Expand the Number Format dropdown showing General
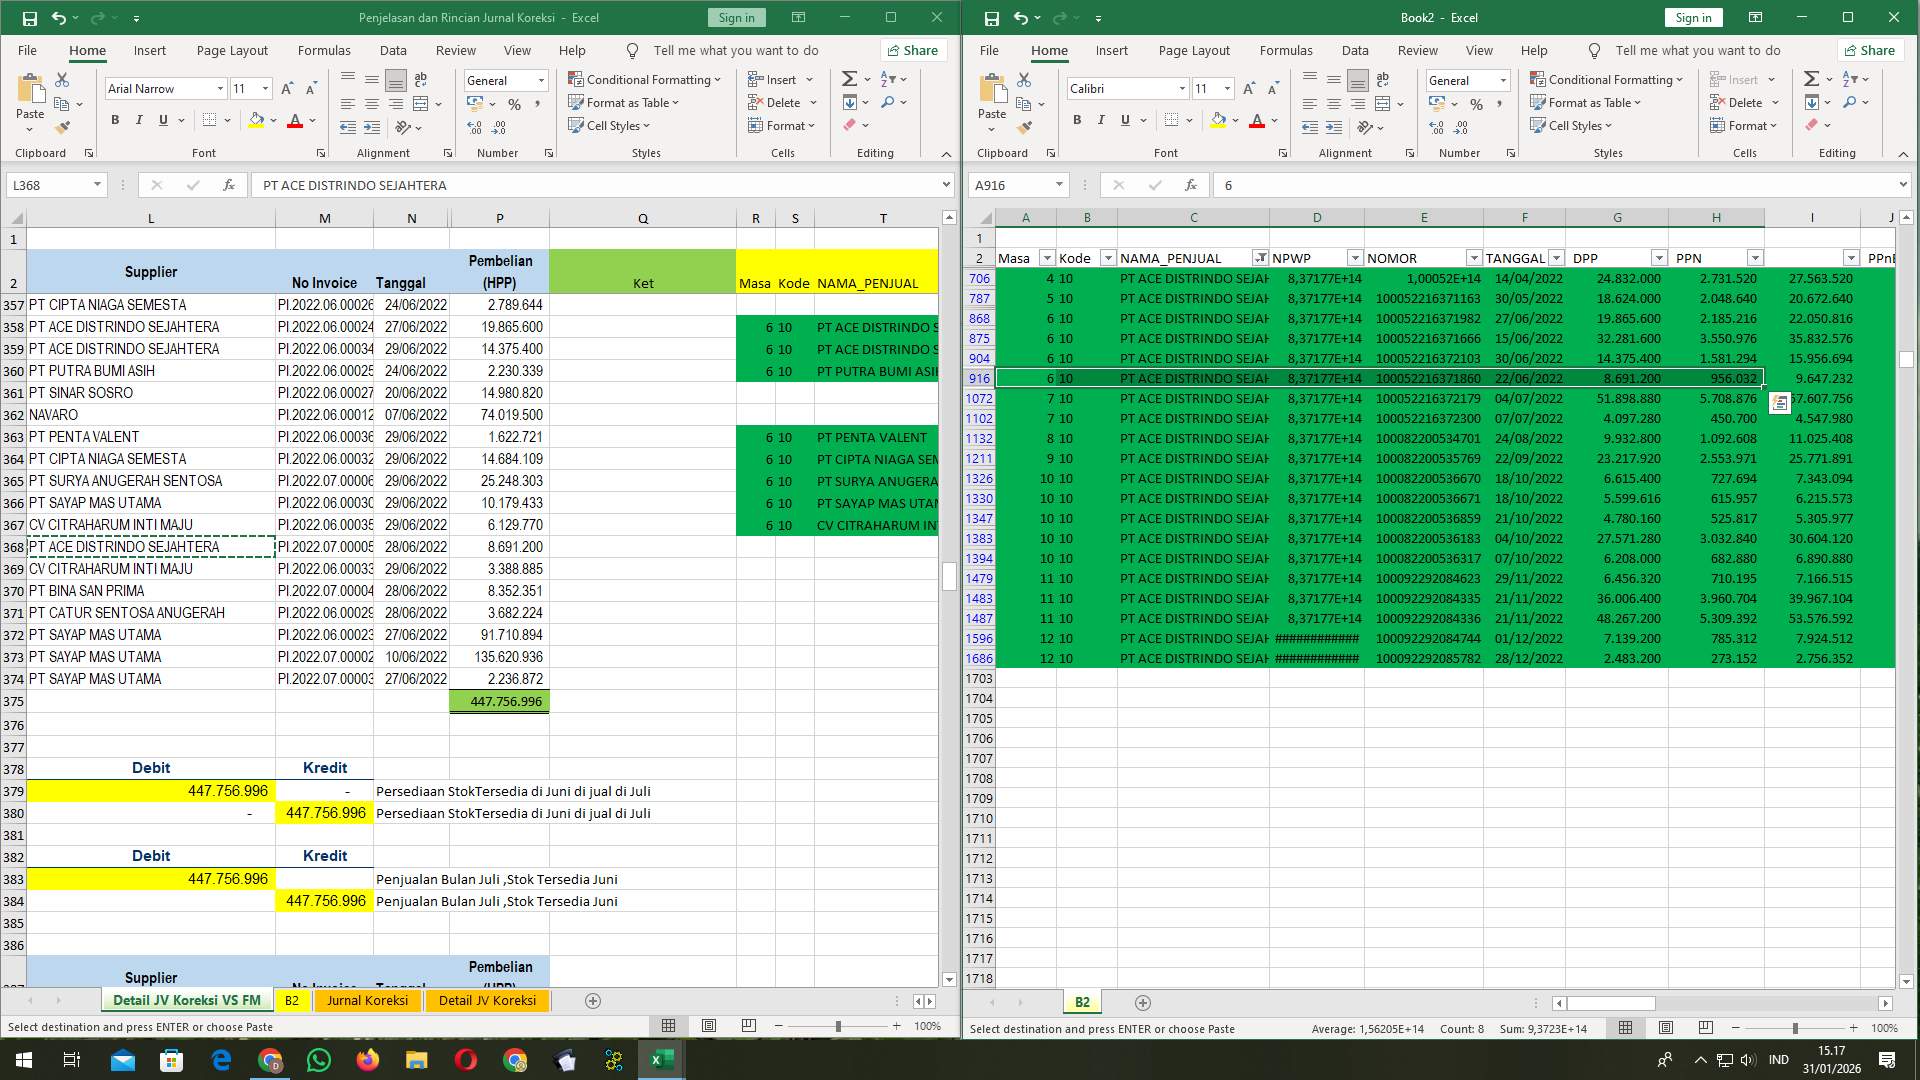This screenshot has height=1080, width=1920. coord(540,80)
